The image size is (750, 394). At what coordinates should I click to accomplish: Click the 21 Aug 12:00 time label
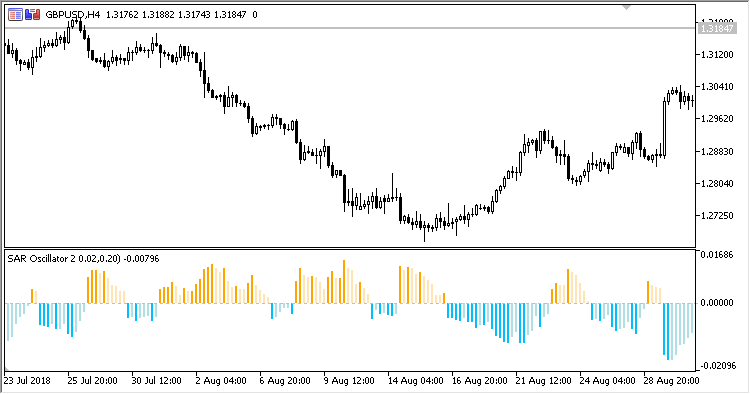click(544, 381)
